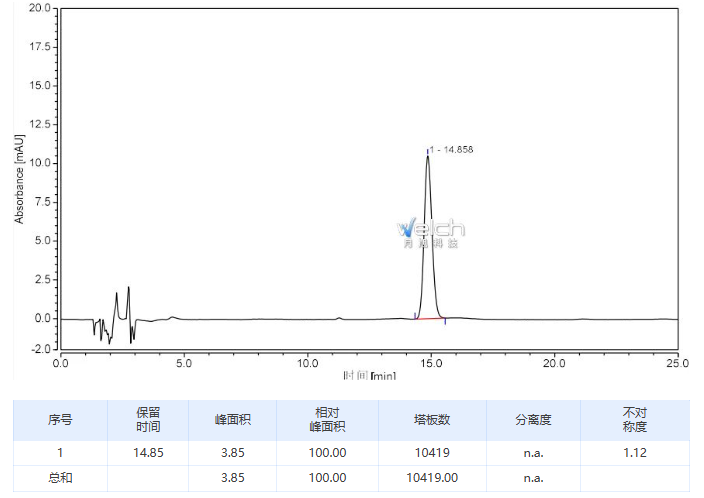Click the 相对峰面积 column header
The image size is (704, 498).
click(x=327, y=420)
